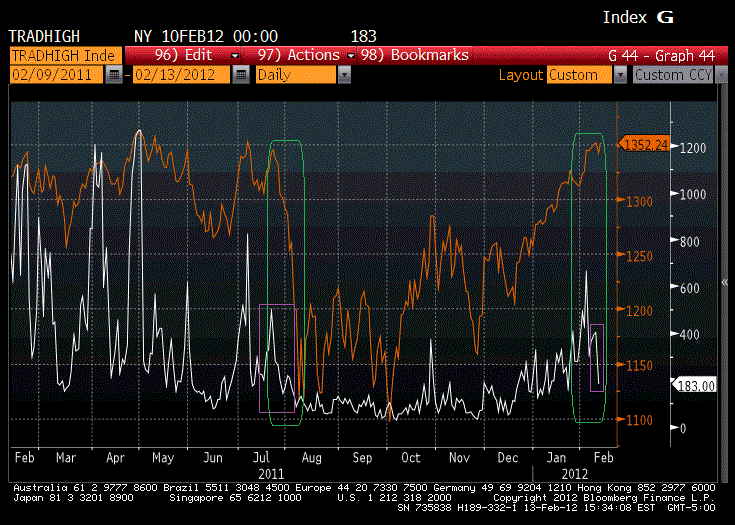This screenshot has width=735, height=525.
Task: Click the Copyright 2012 Bloomberg Finance L.P. text
Action: coord(604,497)
